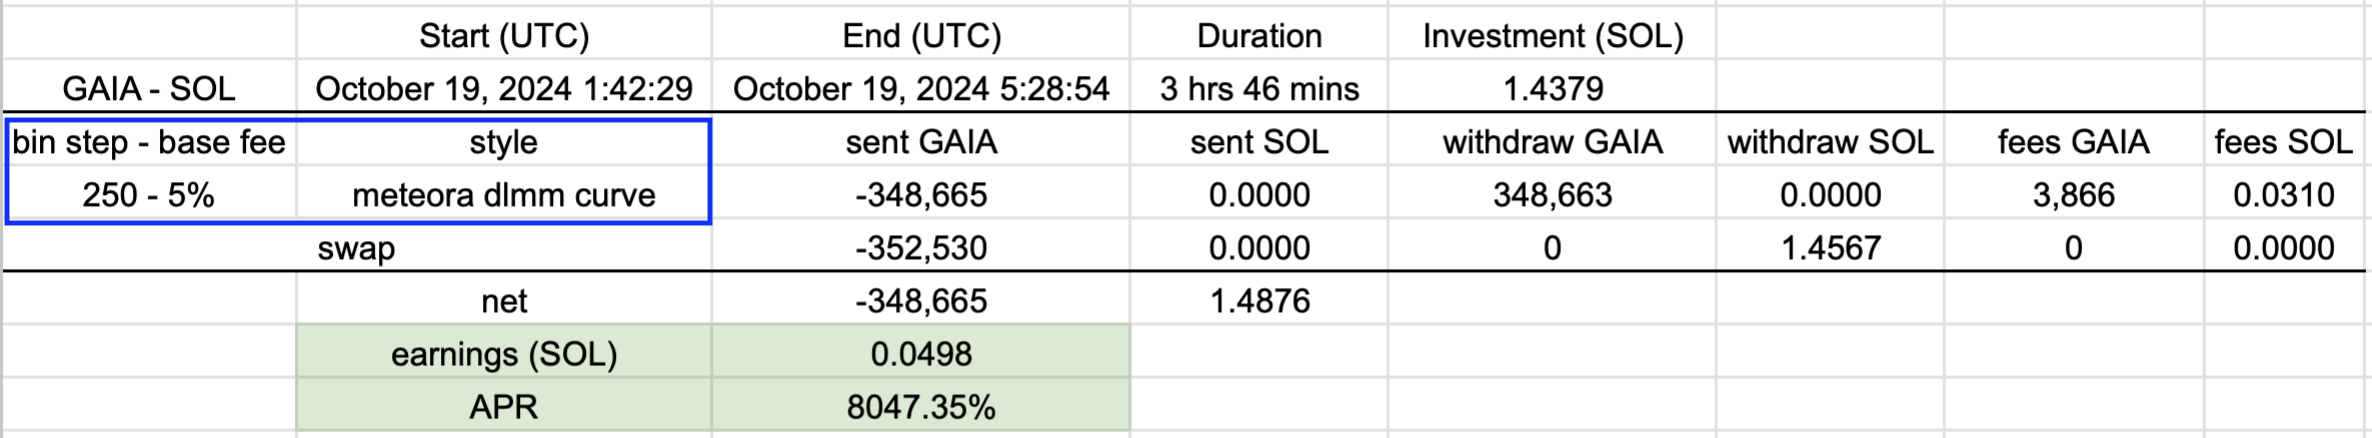
Task: Select the bin step - base fee cell
Action: (149, 142)
